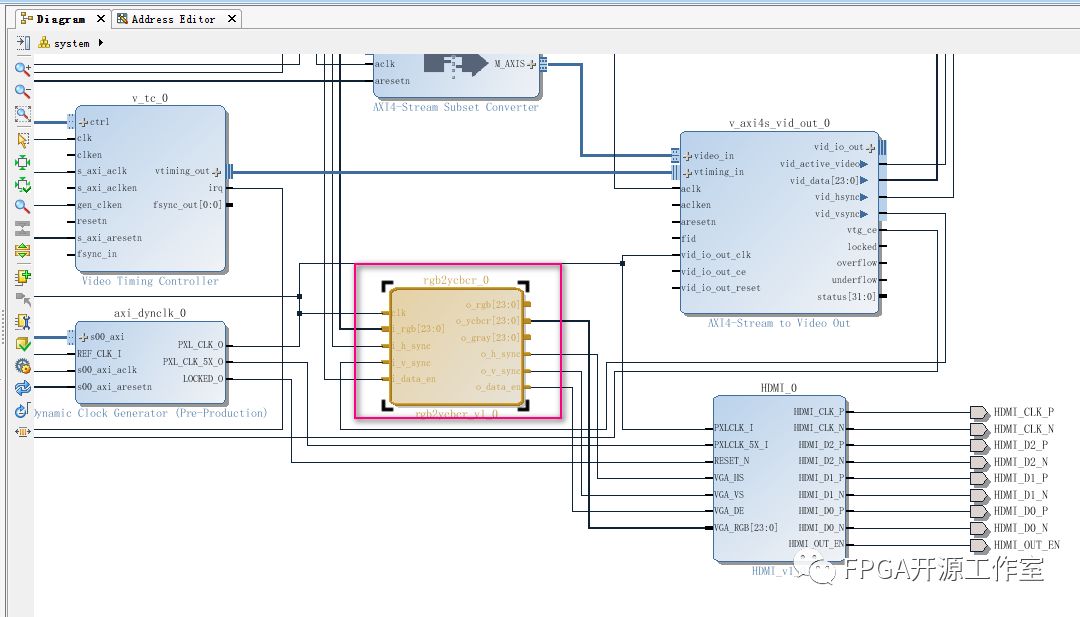The height and width of the screenshot is (617, 1080).
Task: Click the Add IP toolbar icon
Action: (x=22, y=276)
